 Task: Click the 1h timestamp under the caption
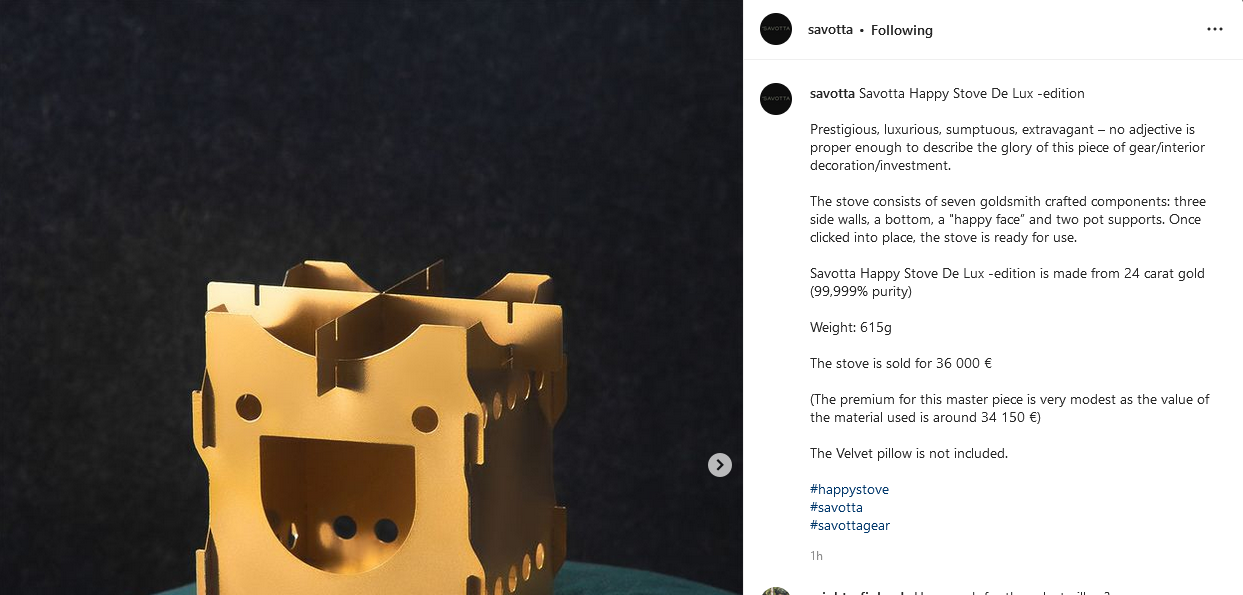point(816,555)
